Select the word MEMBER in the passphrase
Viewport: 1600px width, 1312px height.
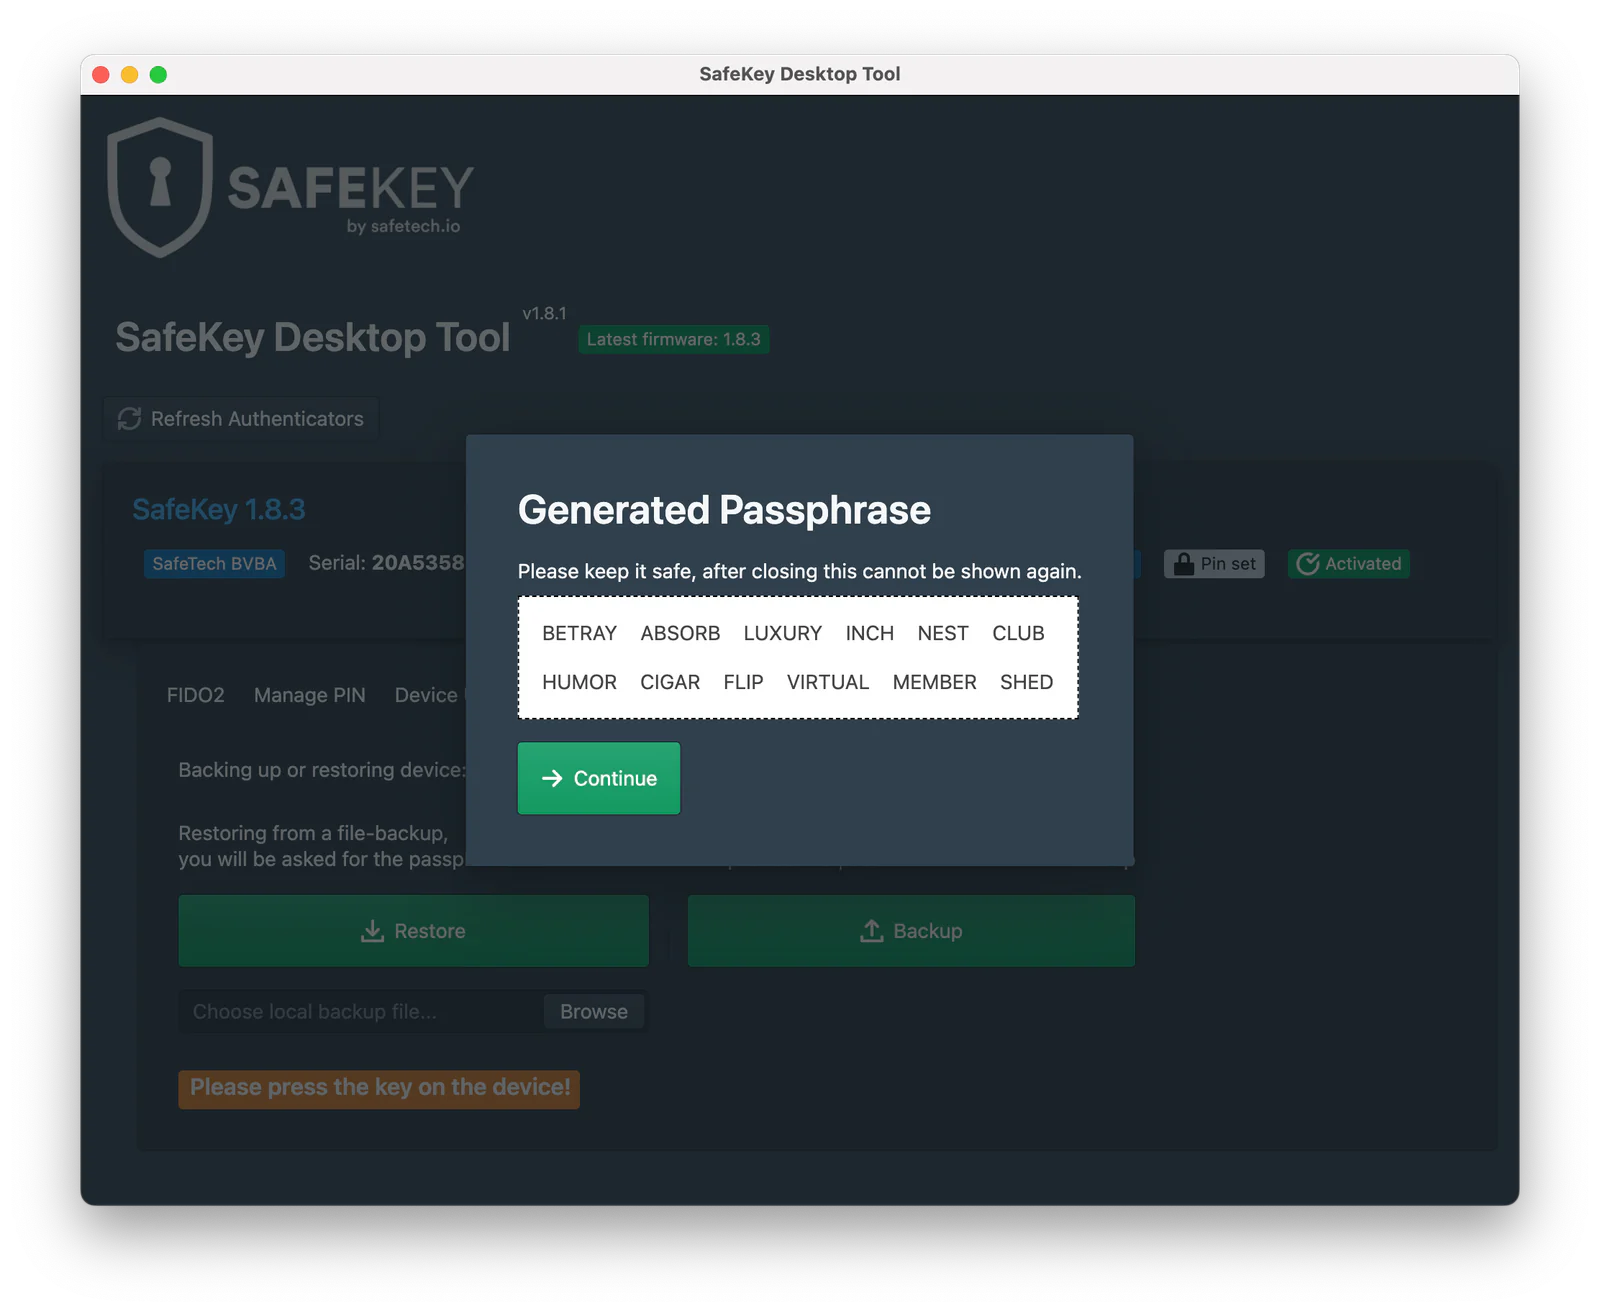[x=935, y=682]
